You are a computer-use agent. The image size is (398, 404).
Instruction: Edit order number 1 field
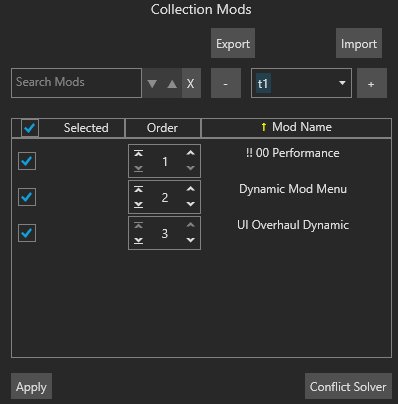[x=165, y=162]
